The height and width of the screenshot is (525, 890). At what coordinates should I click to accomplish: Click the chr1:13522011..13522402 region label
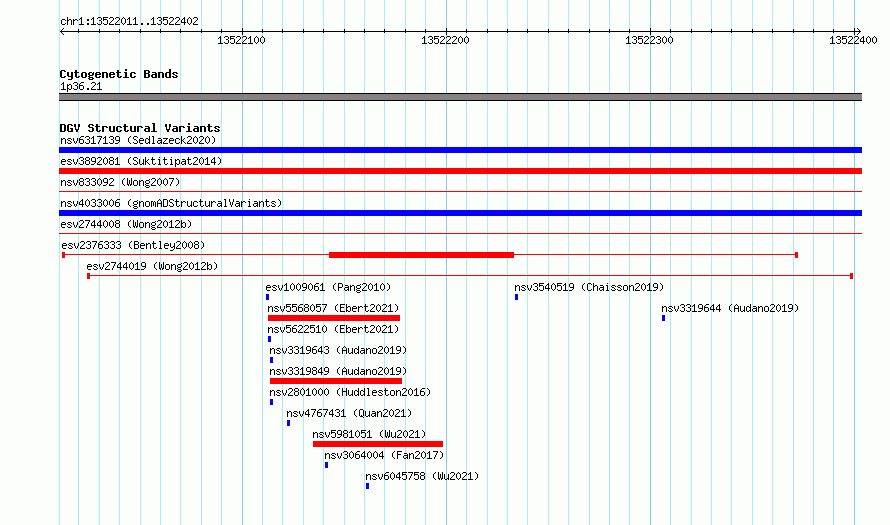click(129, 22)
